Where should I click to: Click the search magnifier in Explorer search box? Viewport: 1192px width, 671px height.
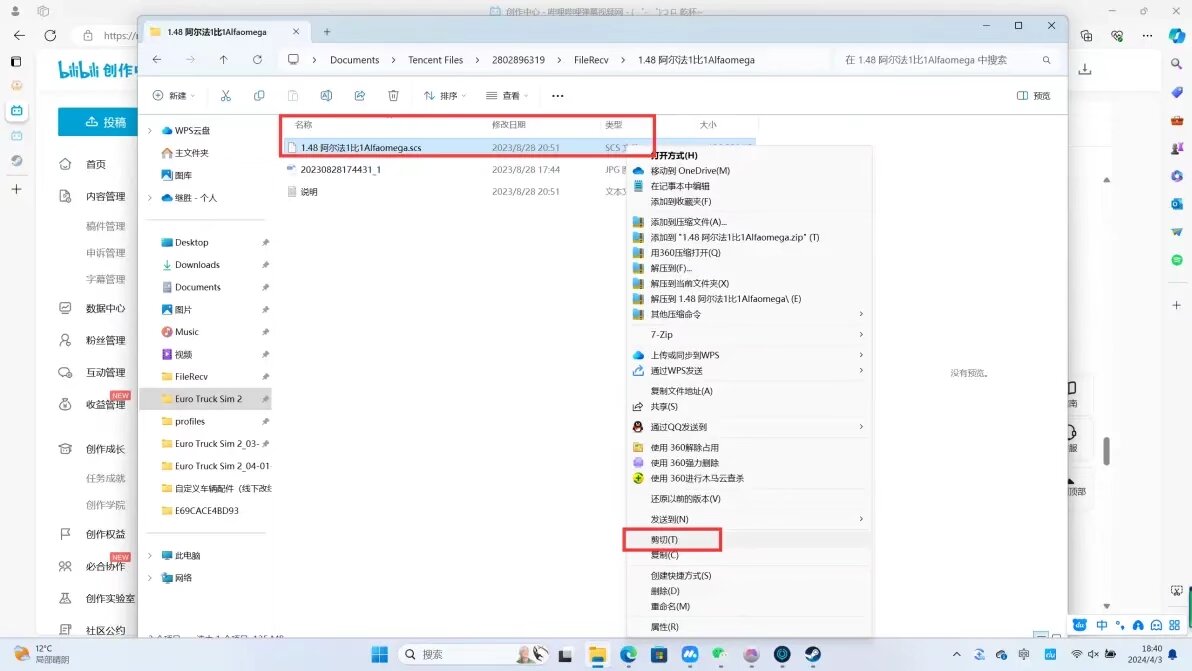1047,60
